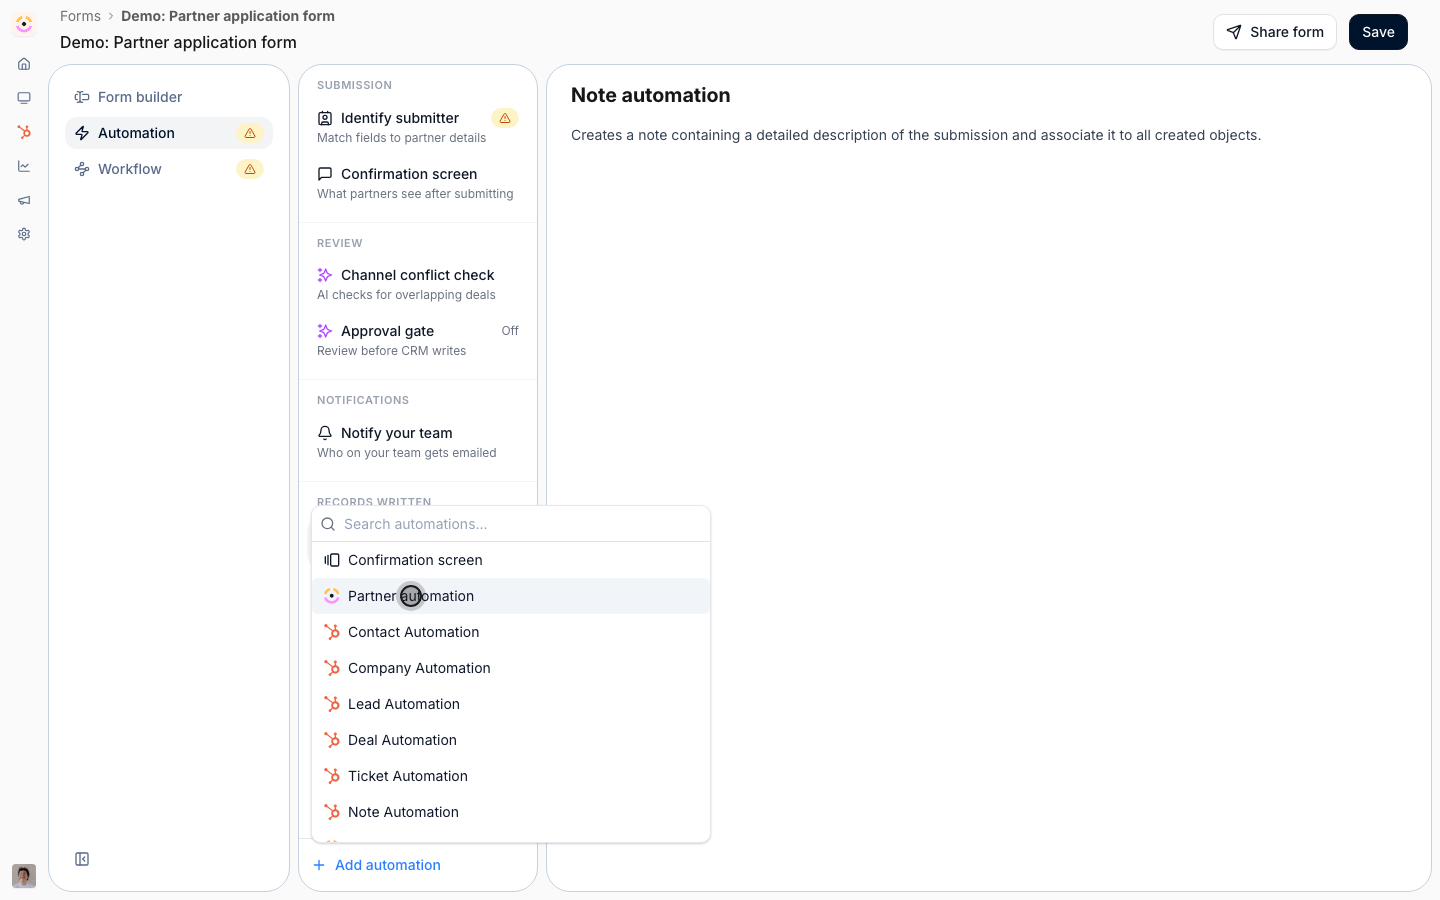Collapse the side panel with the collapse icon
Viewport: 1440px width, 900px height.
pyautogui.click(x=82, y=859)
